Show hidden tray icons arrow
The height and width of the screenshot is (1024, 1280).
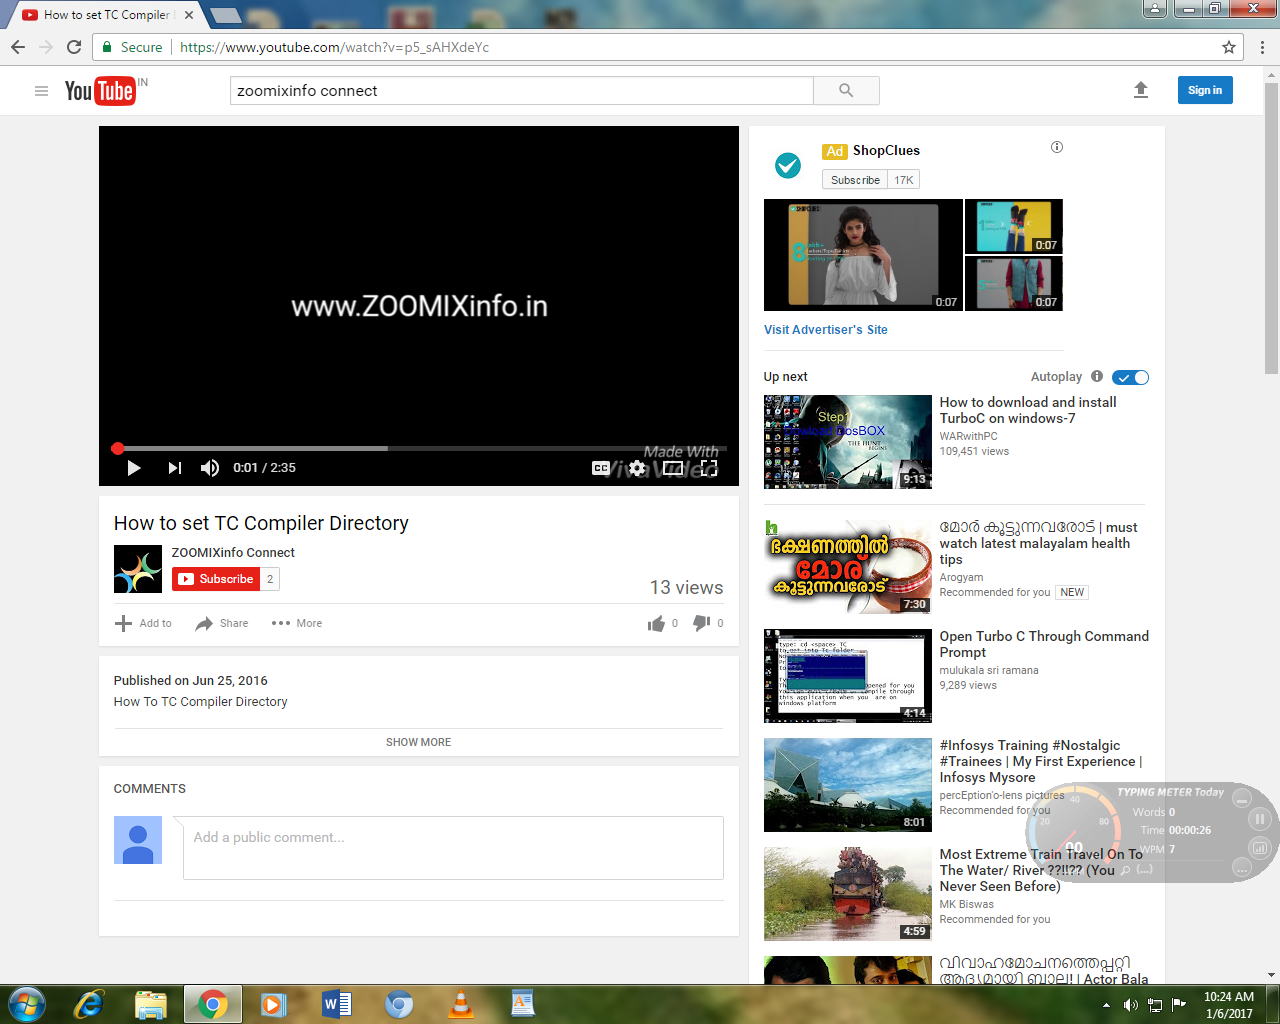1107,1005
